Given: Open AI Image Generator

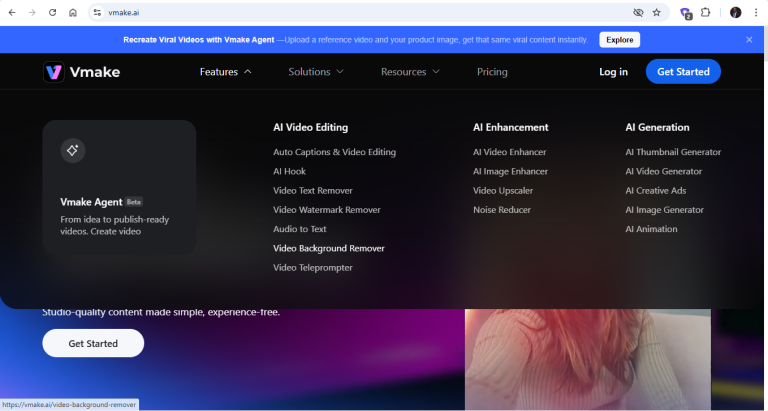Looking at the screenshot, I should coord(664,210).
